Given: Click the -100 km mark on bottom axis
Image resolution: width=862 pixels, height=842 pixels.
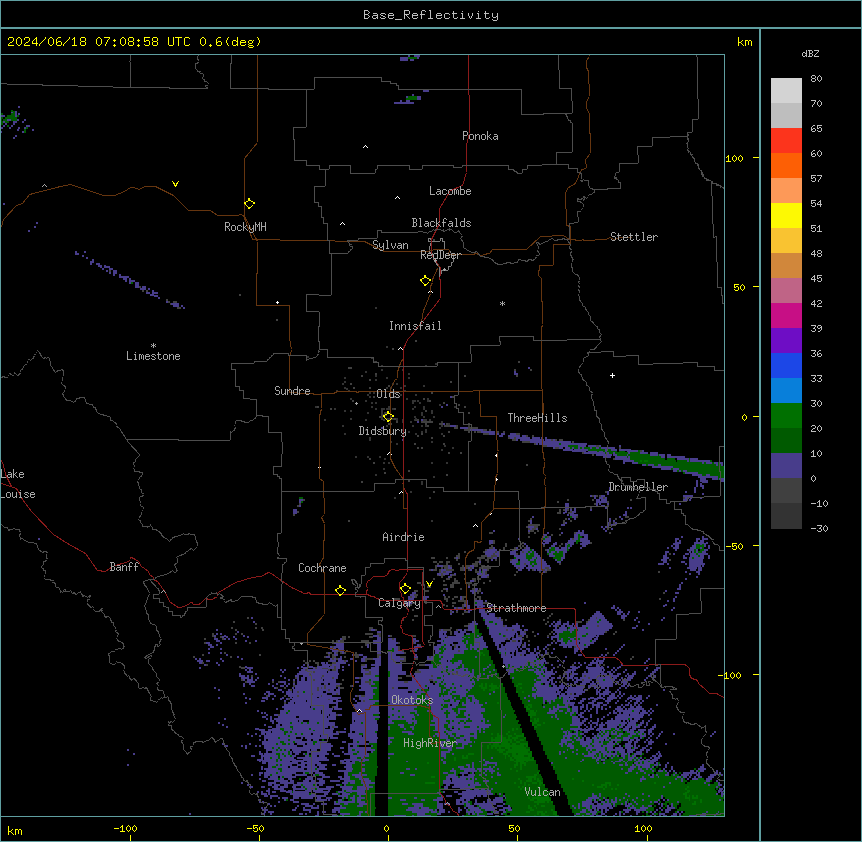Looking at the screenshot, I should pyautogui.click(x=125, y=828).
